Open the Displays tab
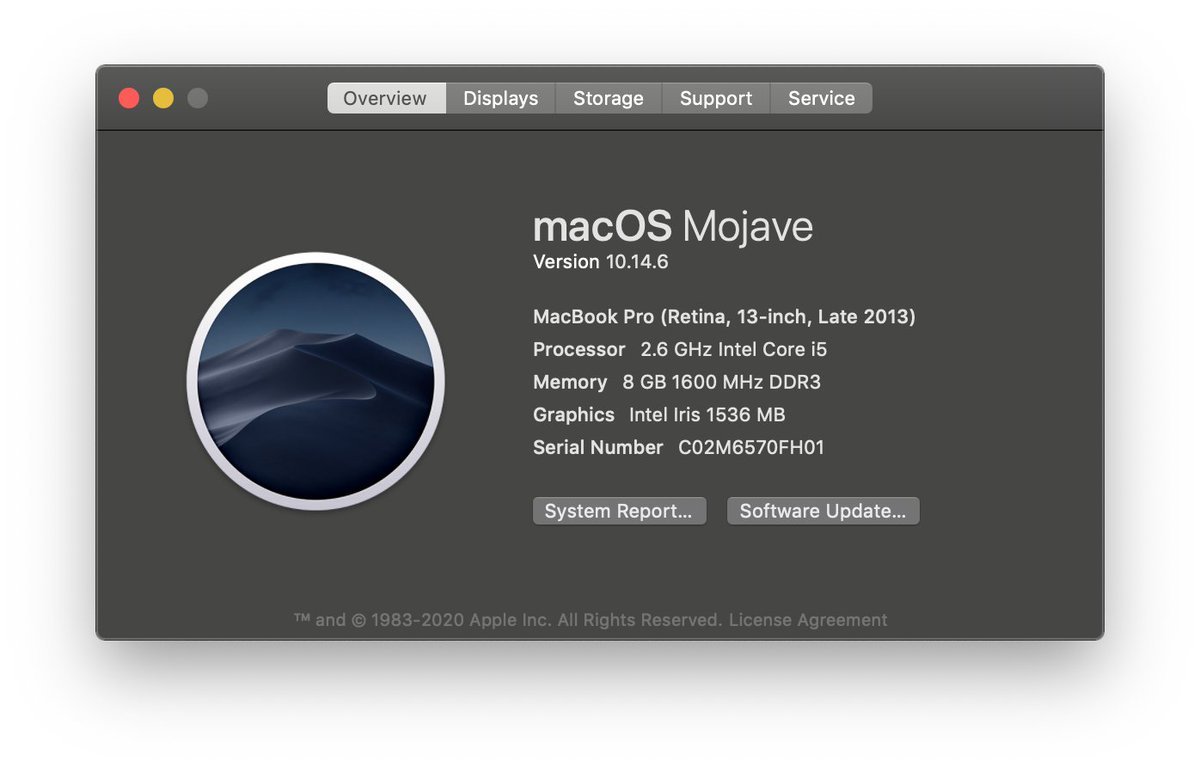Image resolution: width=1200 pixels, height=767 pixels. (501, 98)
